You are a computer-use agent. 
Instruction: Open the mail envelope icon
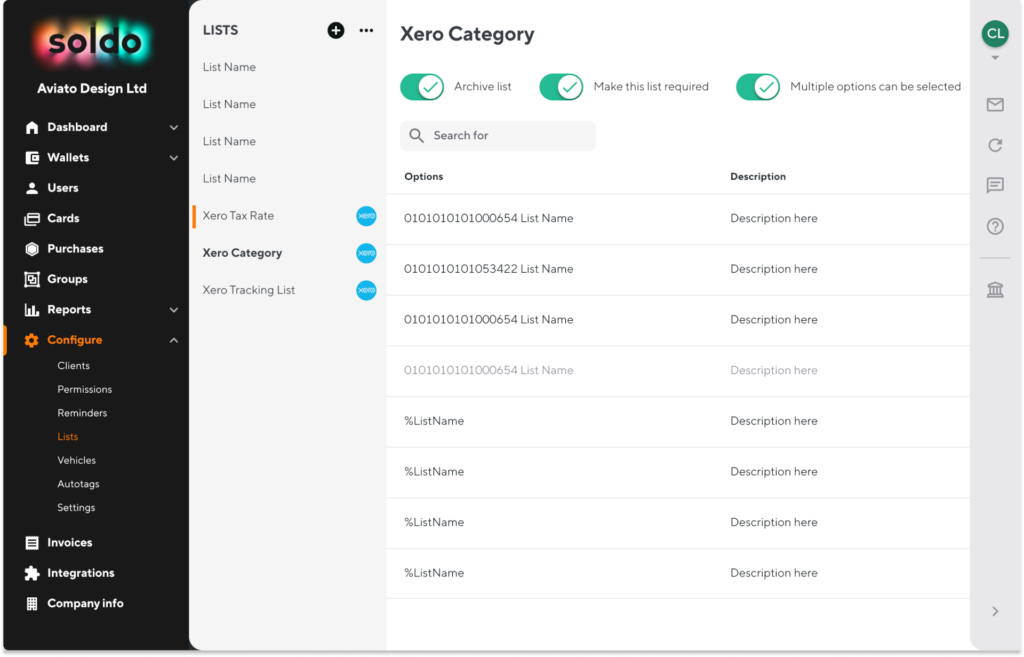point(995,104)
